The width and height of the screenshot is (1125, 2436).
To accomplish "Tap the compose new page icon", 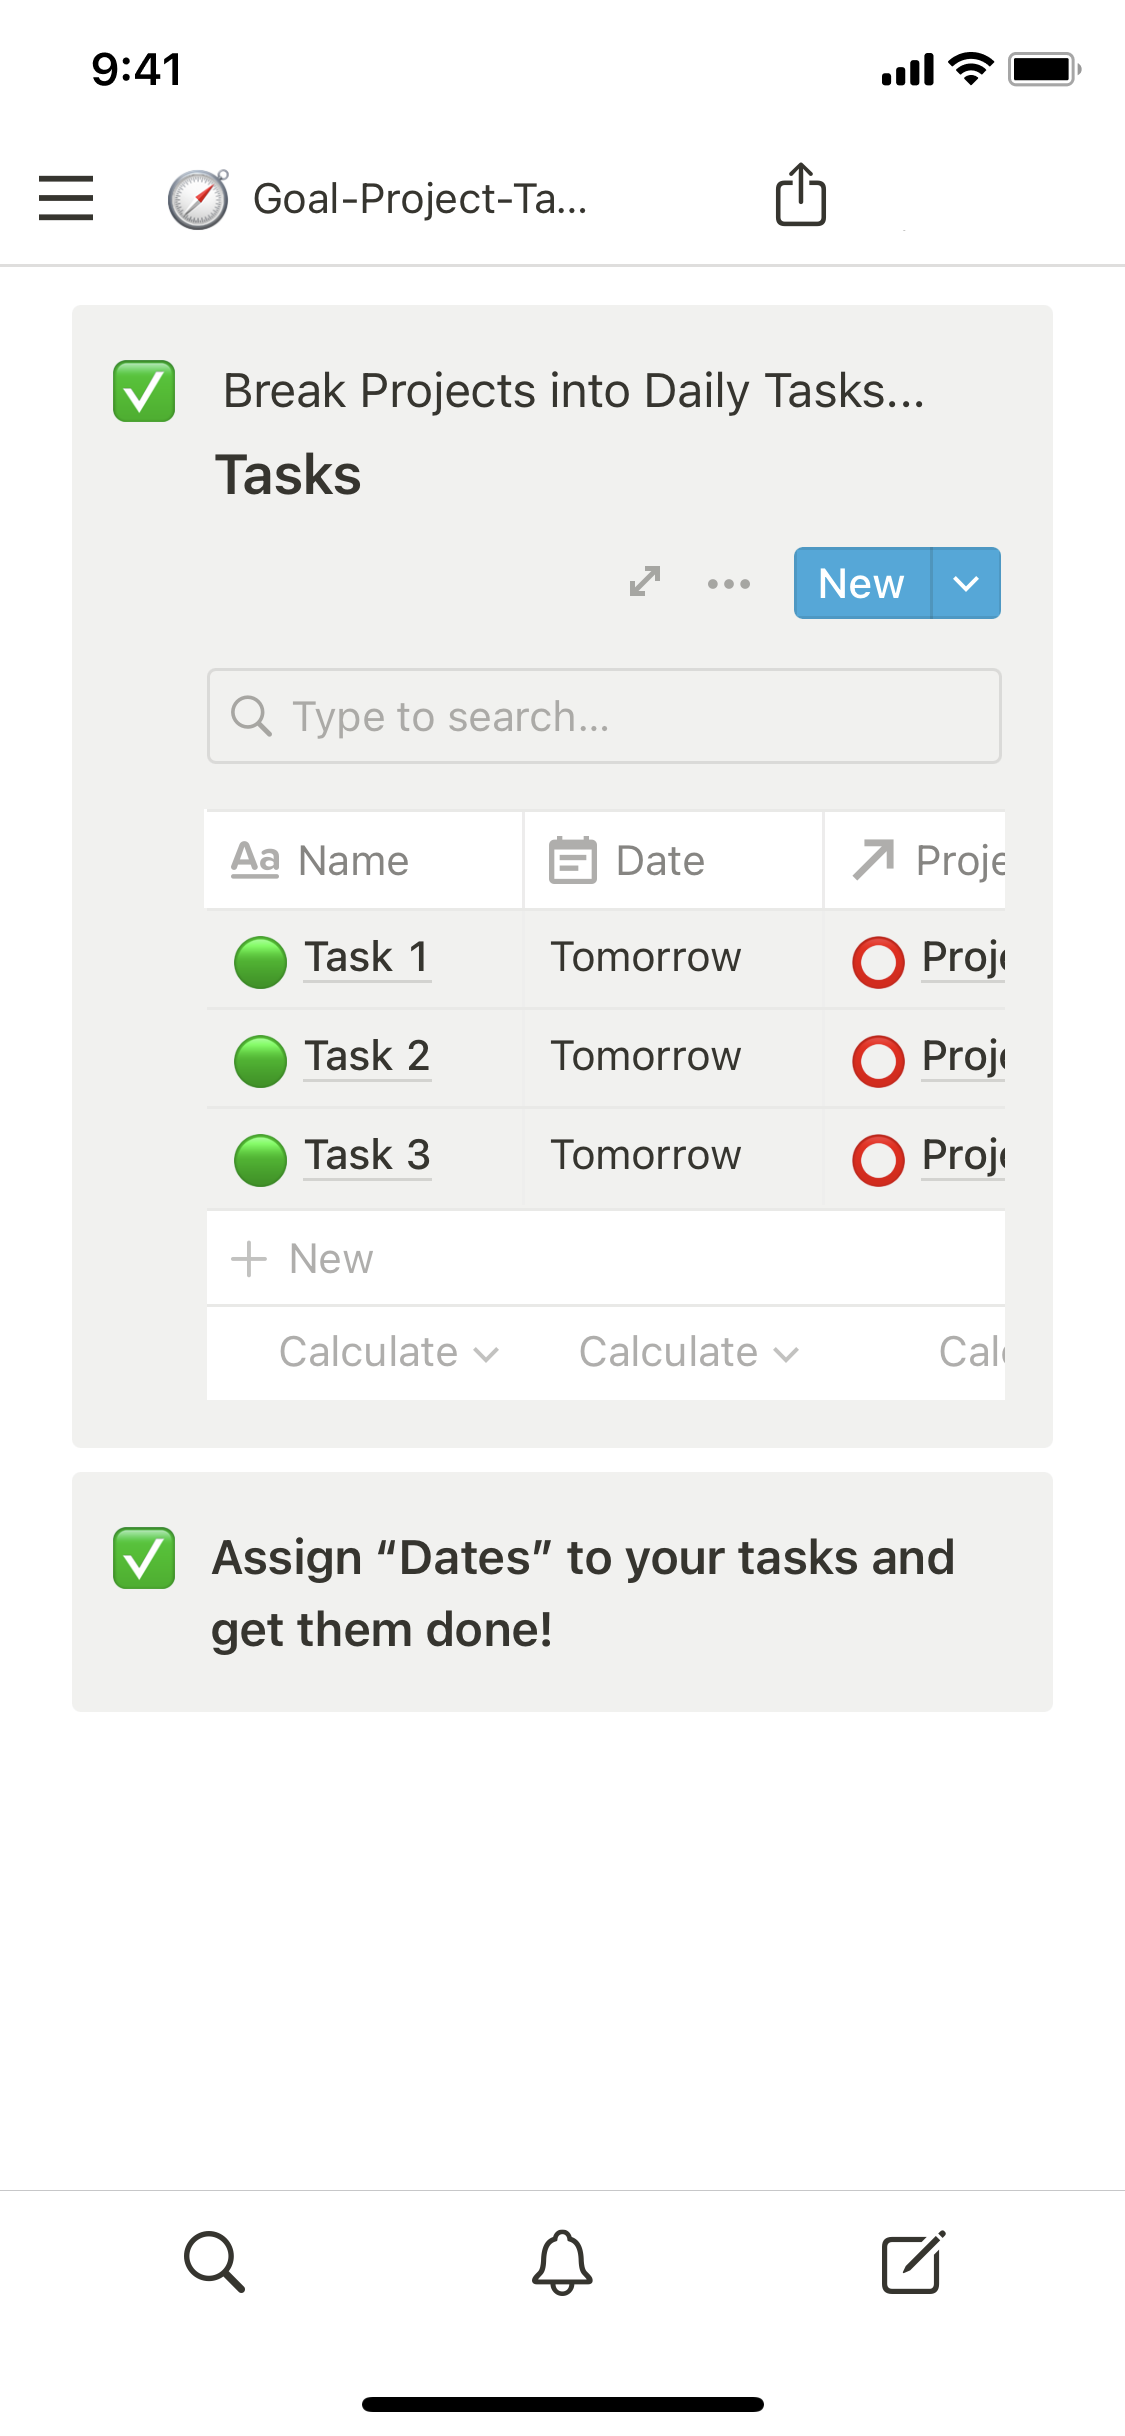I will pos(913,2262).
